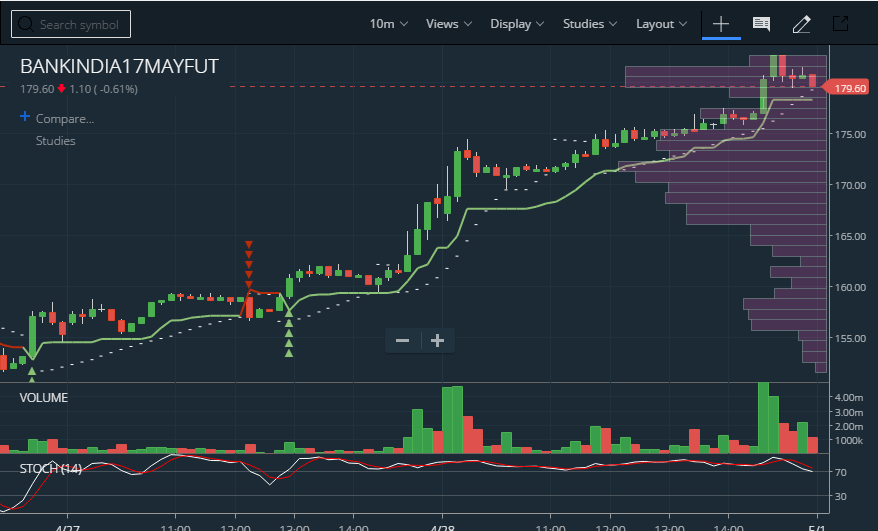Open the Display dropdown menu

tap(517, 24)
